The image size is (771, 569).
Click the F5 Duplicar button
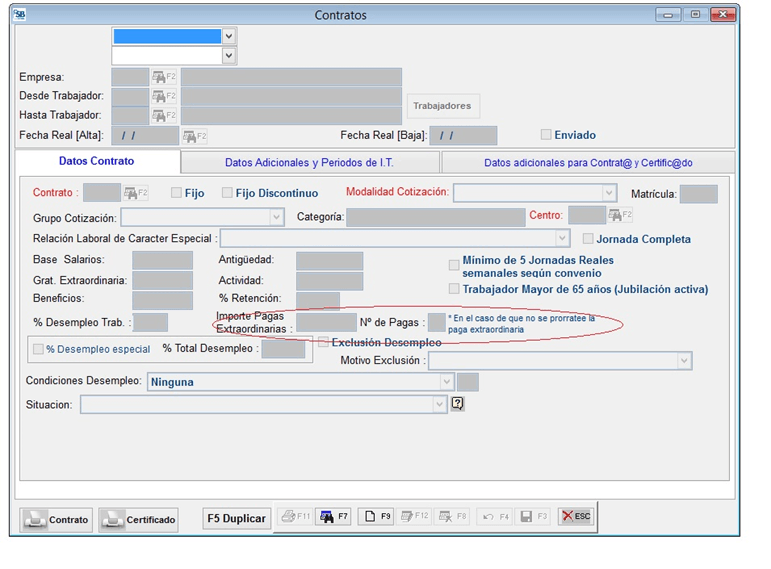(237, 519)
